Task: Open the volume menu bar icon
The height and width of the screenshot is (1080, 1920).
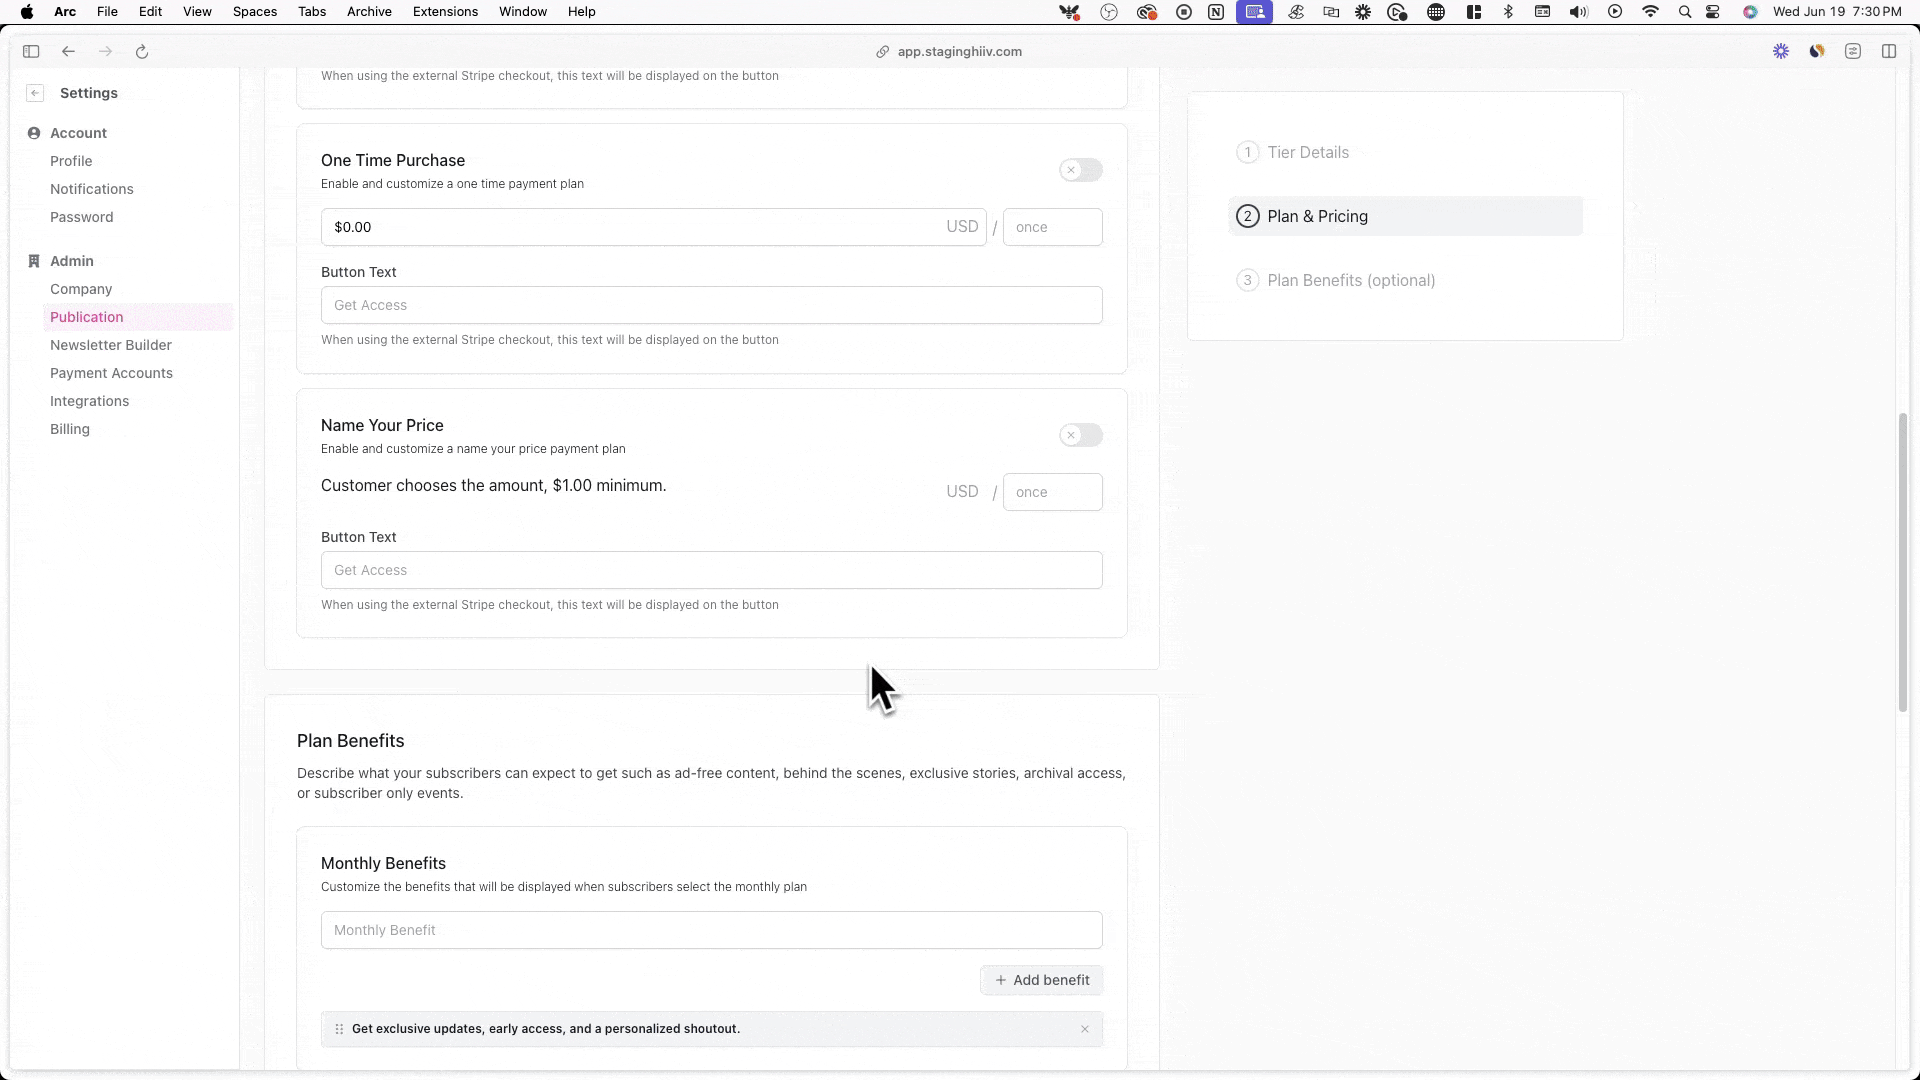Action: click(1578, 12)
